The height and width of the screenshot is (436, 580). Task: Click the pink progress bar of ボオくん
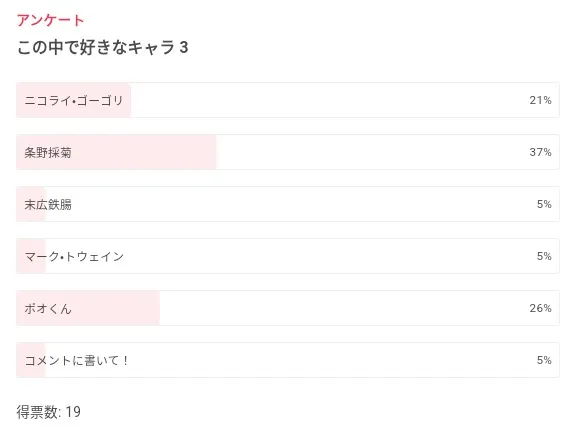(88, 308)
